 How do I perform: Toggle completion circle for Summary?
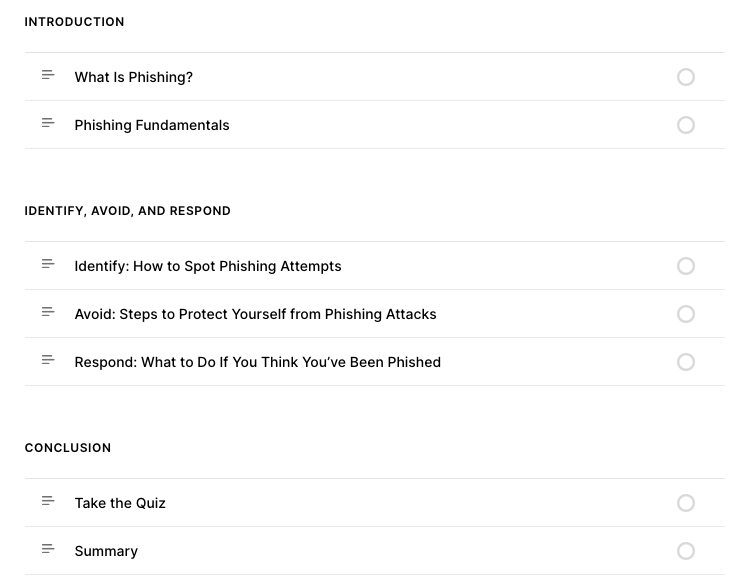[686, 551]
